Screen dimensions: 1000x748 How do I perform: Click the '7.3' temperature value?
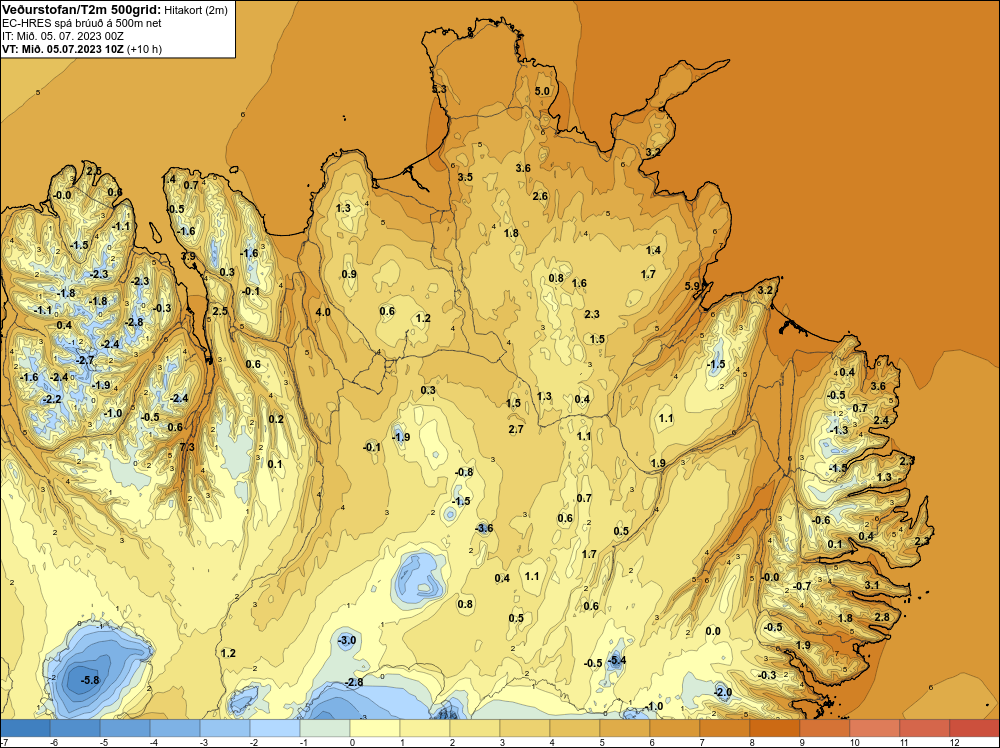click(x=187, y=447)
